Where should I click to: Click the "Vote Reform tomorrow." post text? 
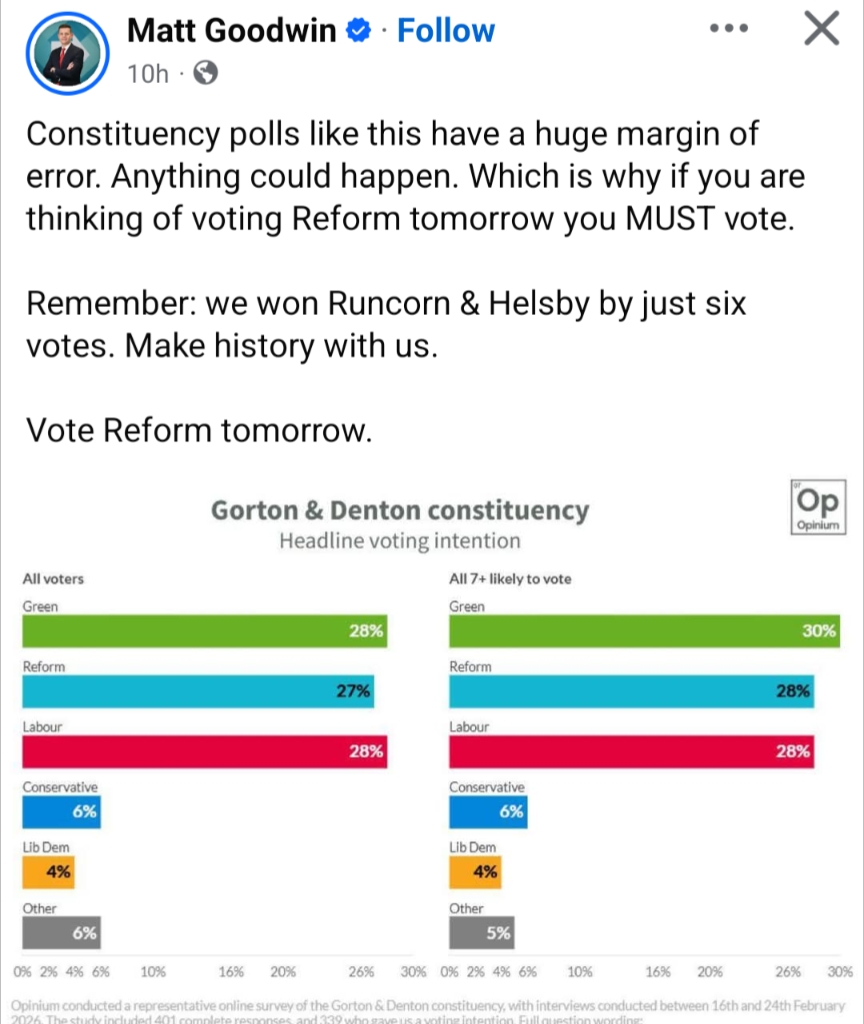click(x=199, y=430)
